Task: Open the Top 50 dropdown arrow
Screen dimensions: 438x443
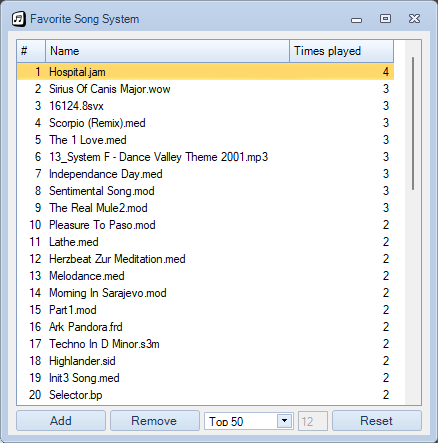Action: (284, 421)
